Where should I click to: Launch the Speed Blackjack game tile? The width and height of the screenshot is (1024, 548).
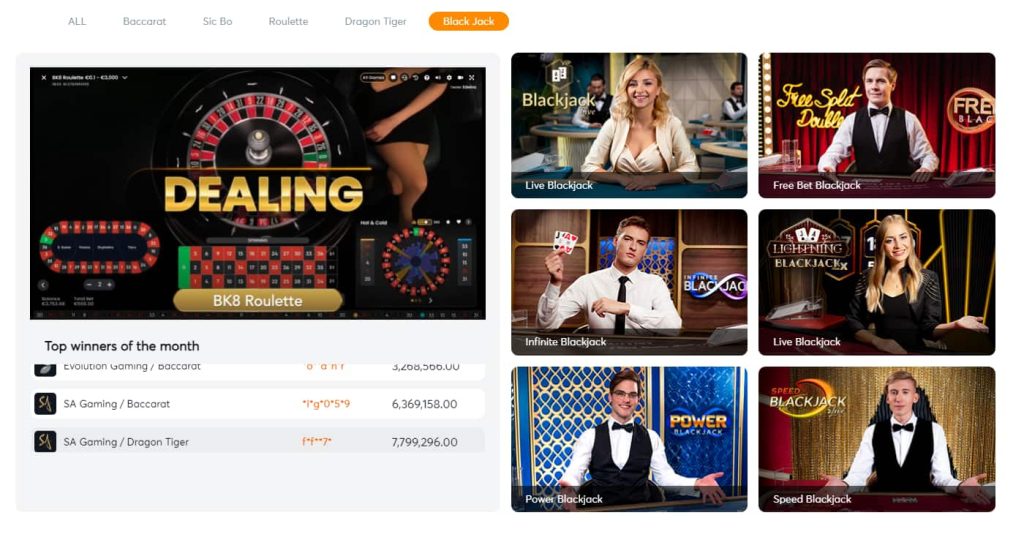pyautogui.click(x=876, y=439)
